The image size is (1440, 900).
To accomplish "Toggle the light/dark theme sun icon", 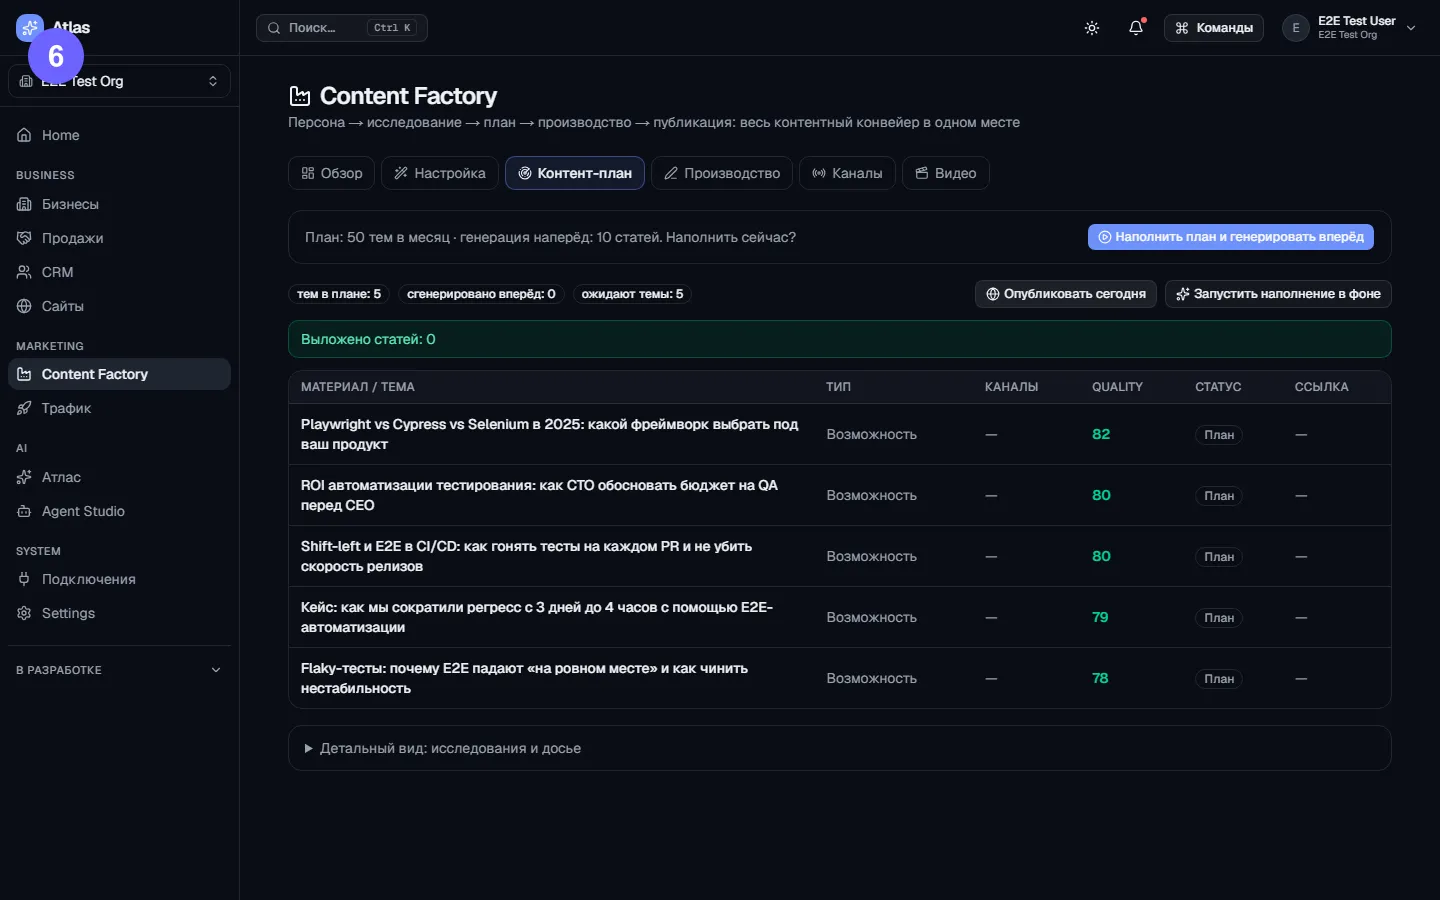I will tap(1092, 28).
